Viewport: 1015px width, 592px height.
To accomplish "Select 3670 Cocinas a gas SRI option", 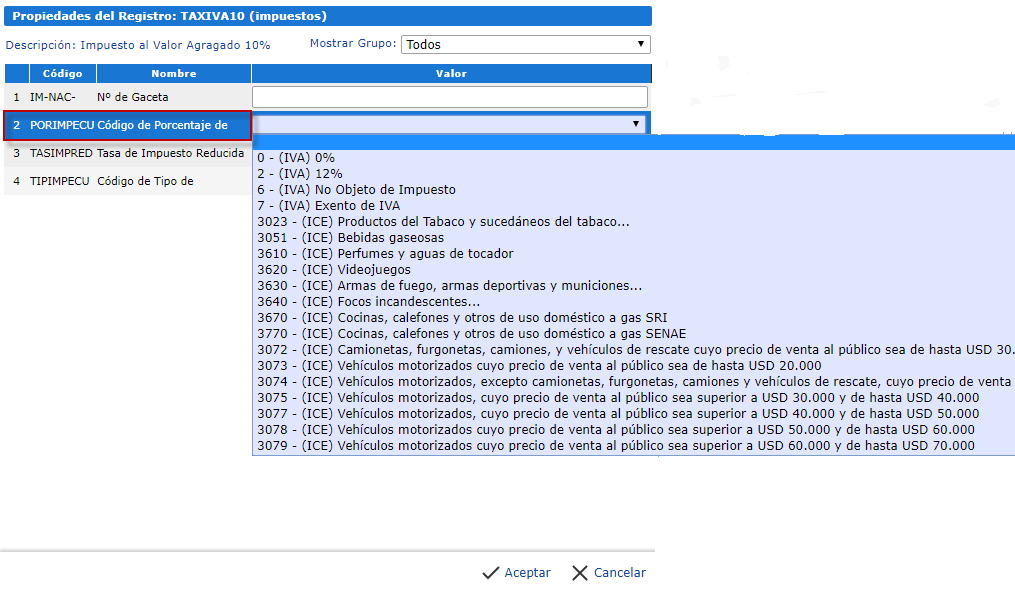I will coord(633,318).
